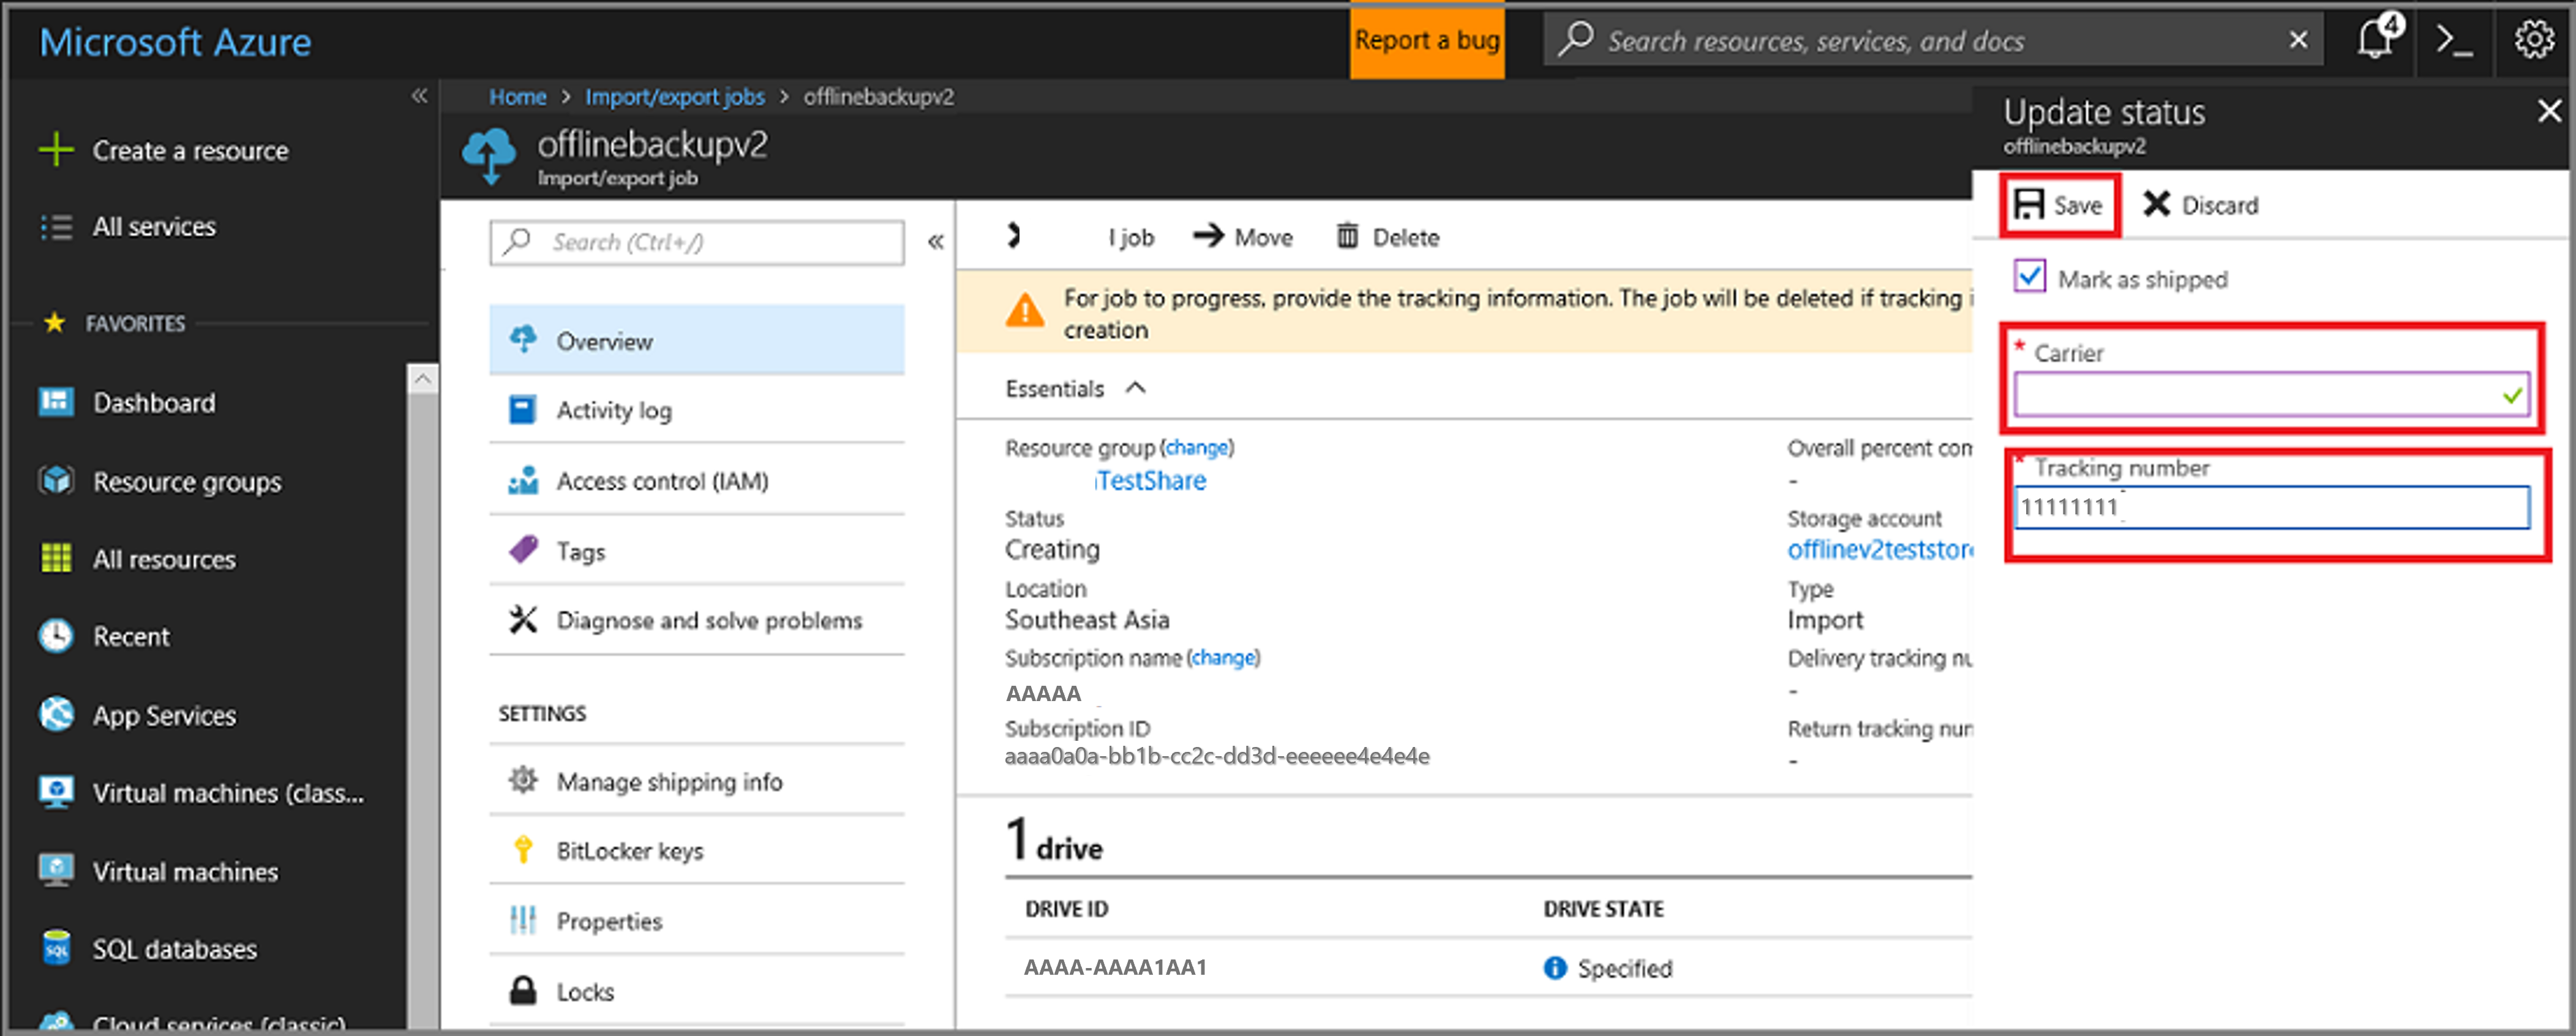This screenshot has height=1036, width=2576.
Task: Toggle the Mark as shipped checkbox
Action: tap(2024, 279)
